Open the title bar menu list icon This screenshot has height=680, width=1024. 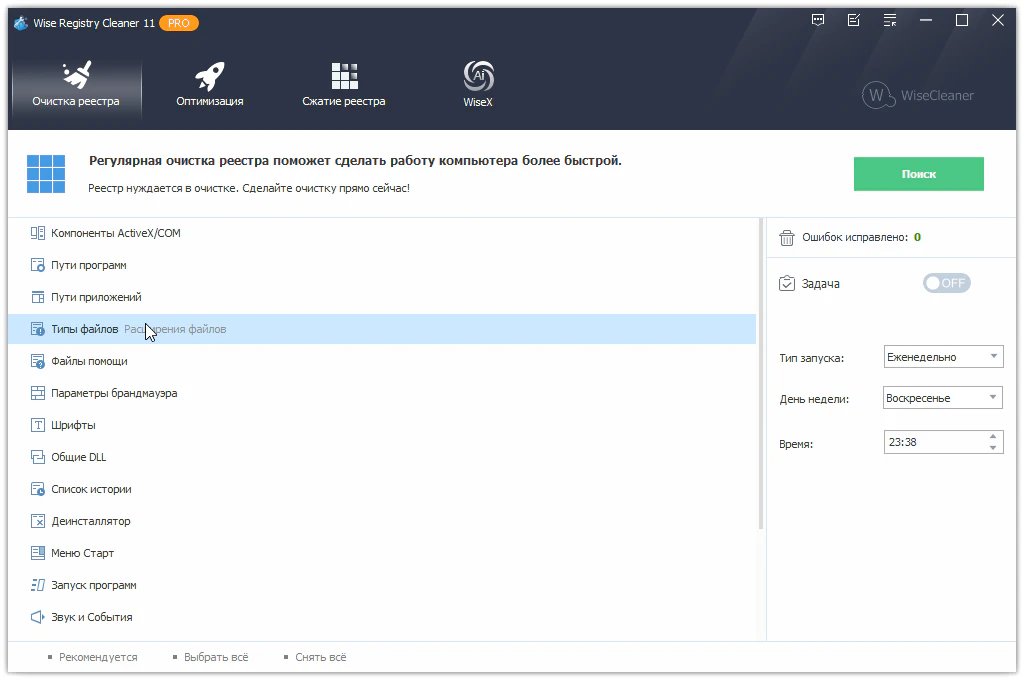(889, 20)
